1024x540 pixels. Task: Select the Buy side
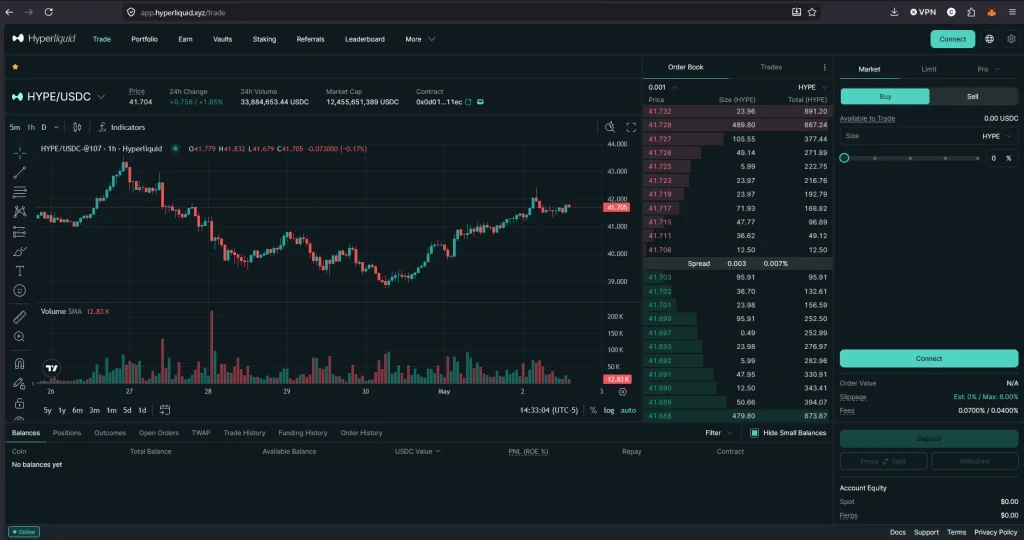pos(885,97)
